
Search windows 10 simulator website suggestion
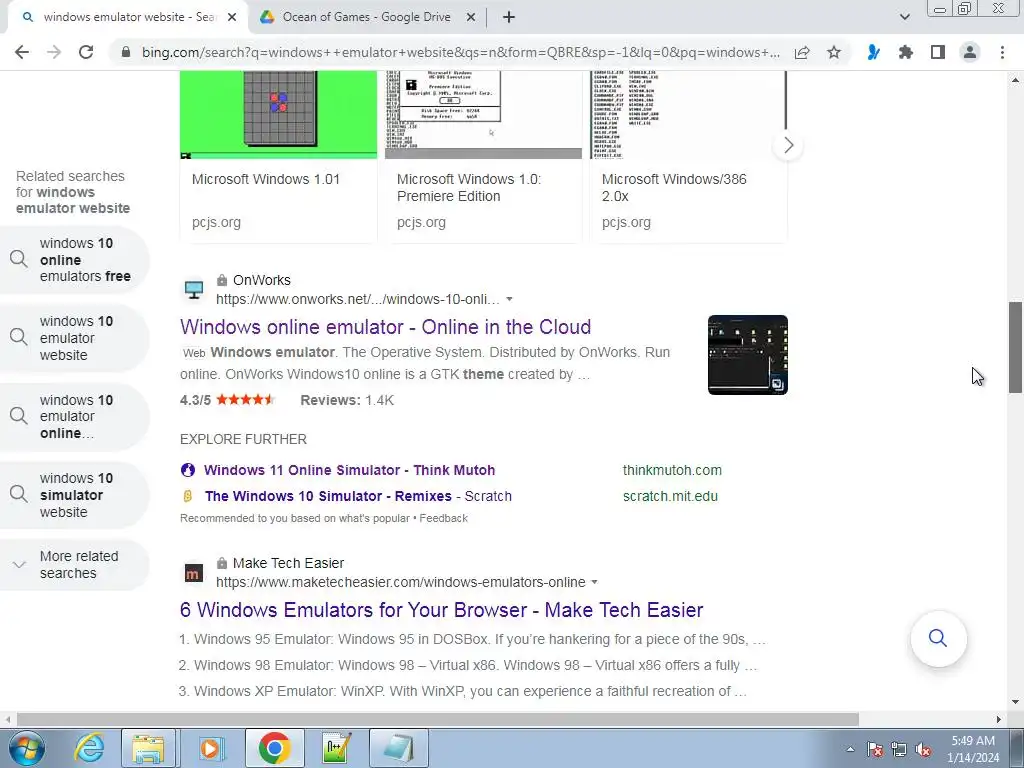coord(74,495)
